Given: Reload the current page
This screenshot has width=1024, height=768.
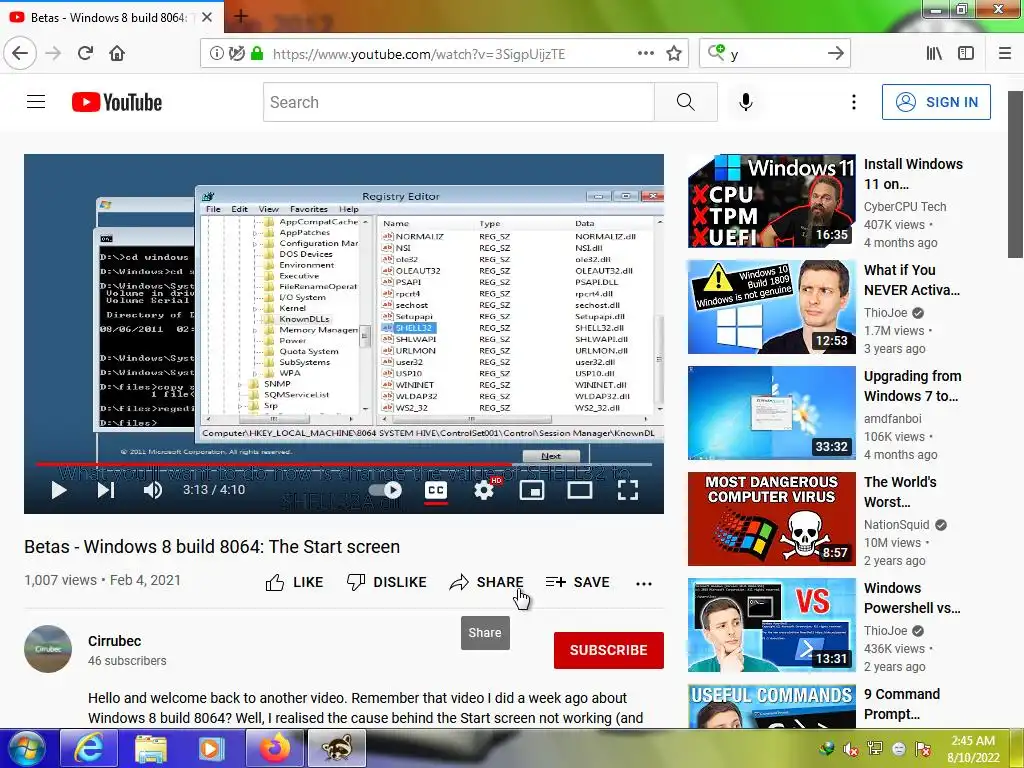Looking at the screenshot, I should (85, 54).
